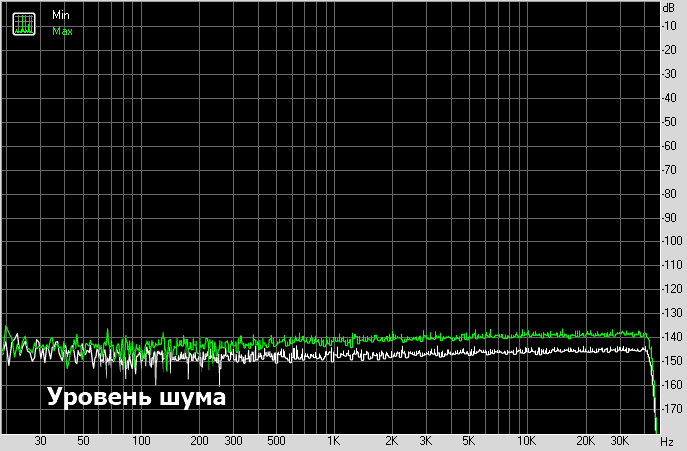Click the 200 Hz frequency label
The height and width of the screenshot is (451, 687).
(x=200, y=441)
